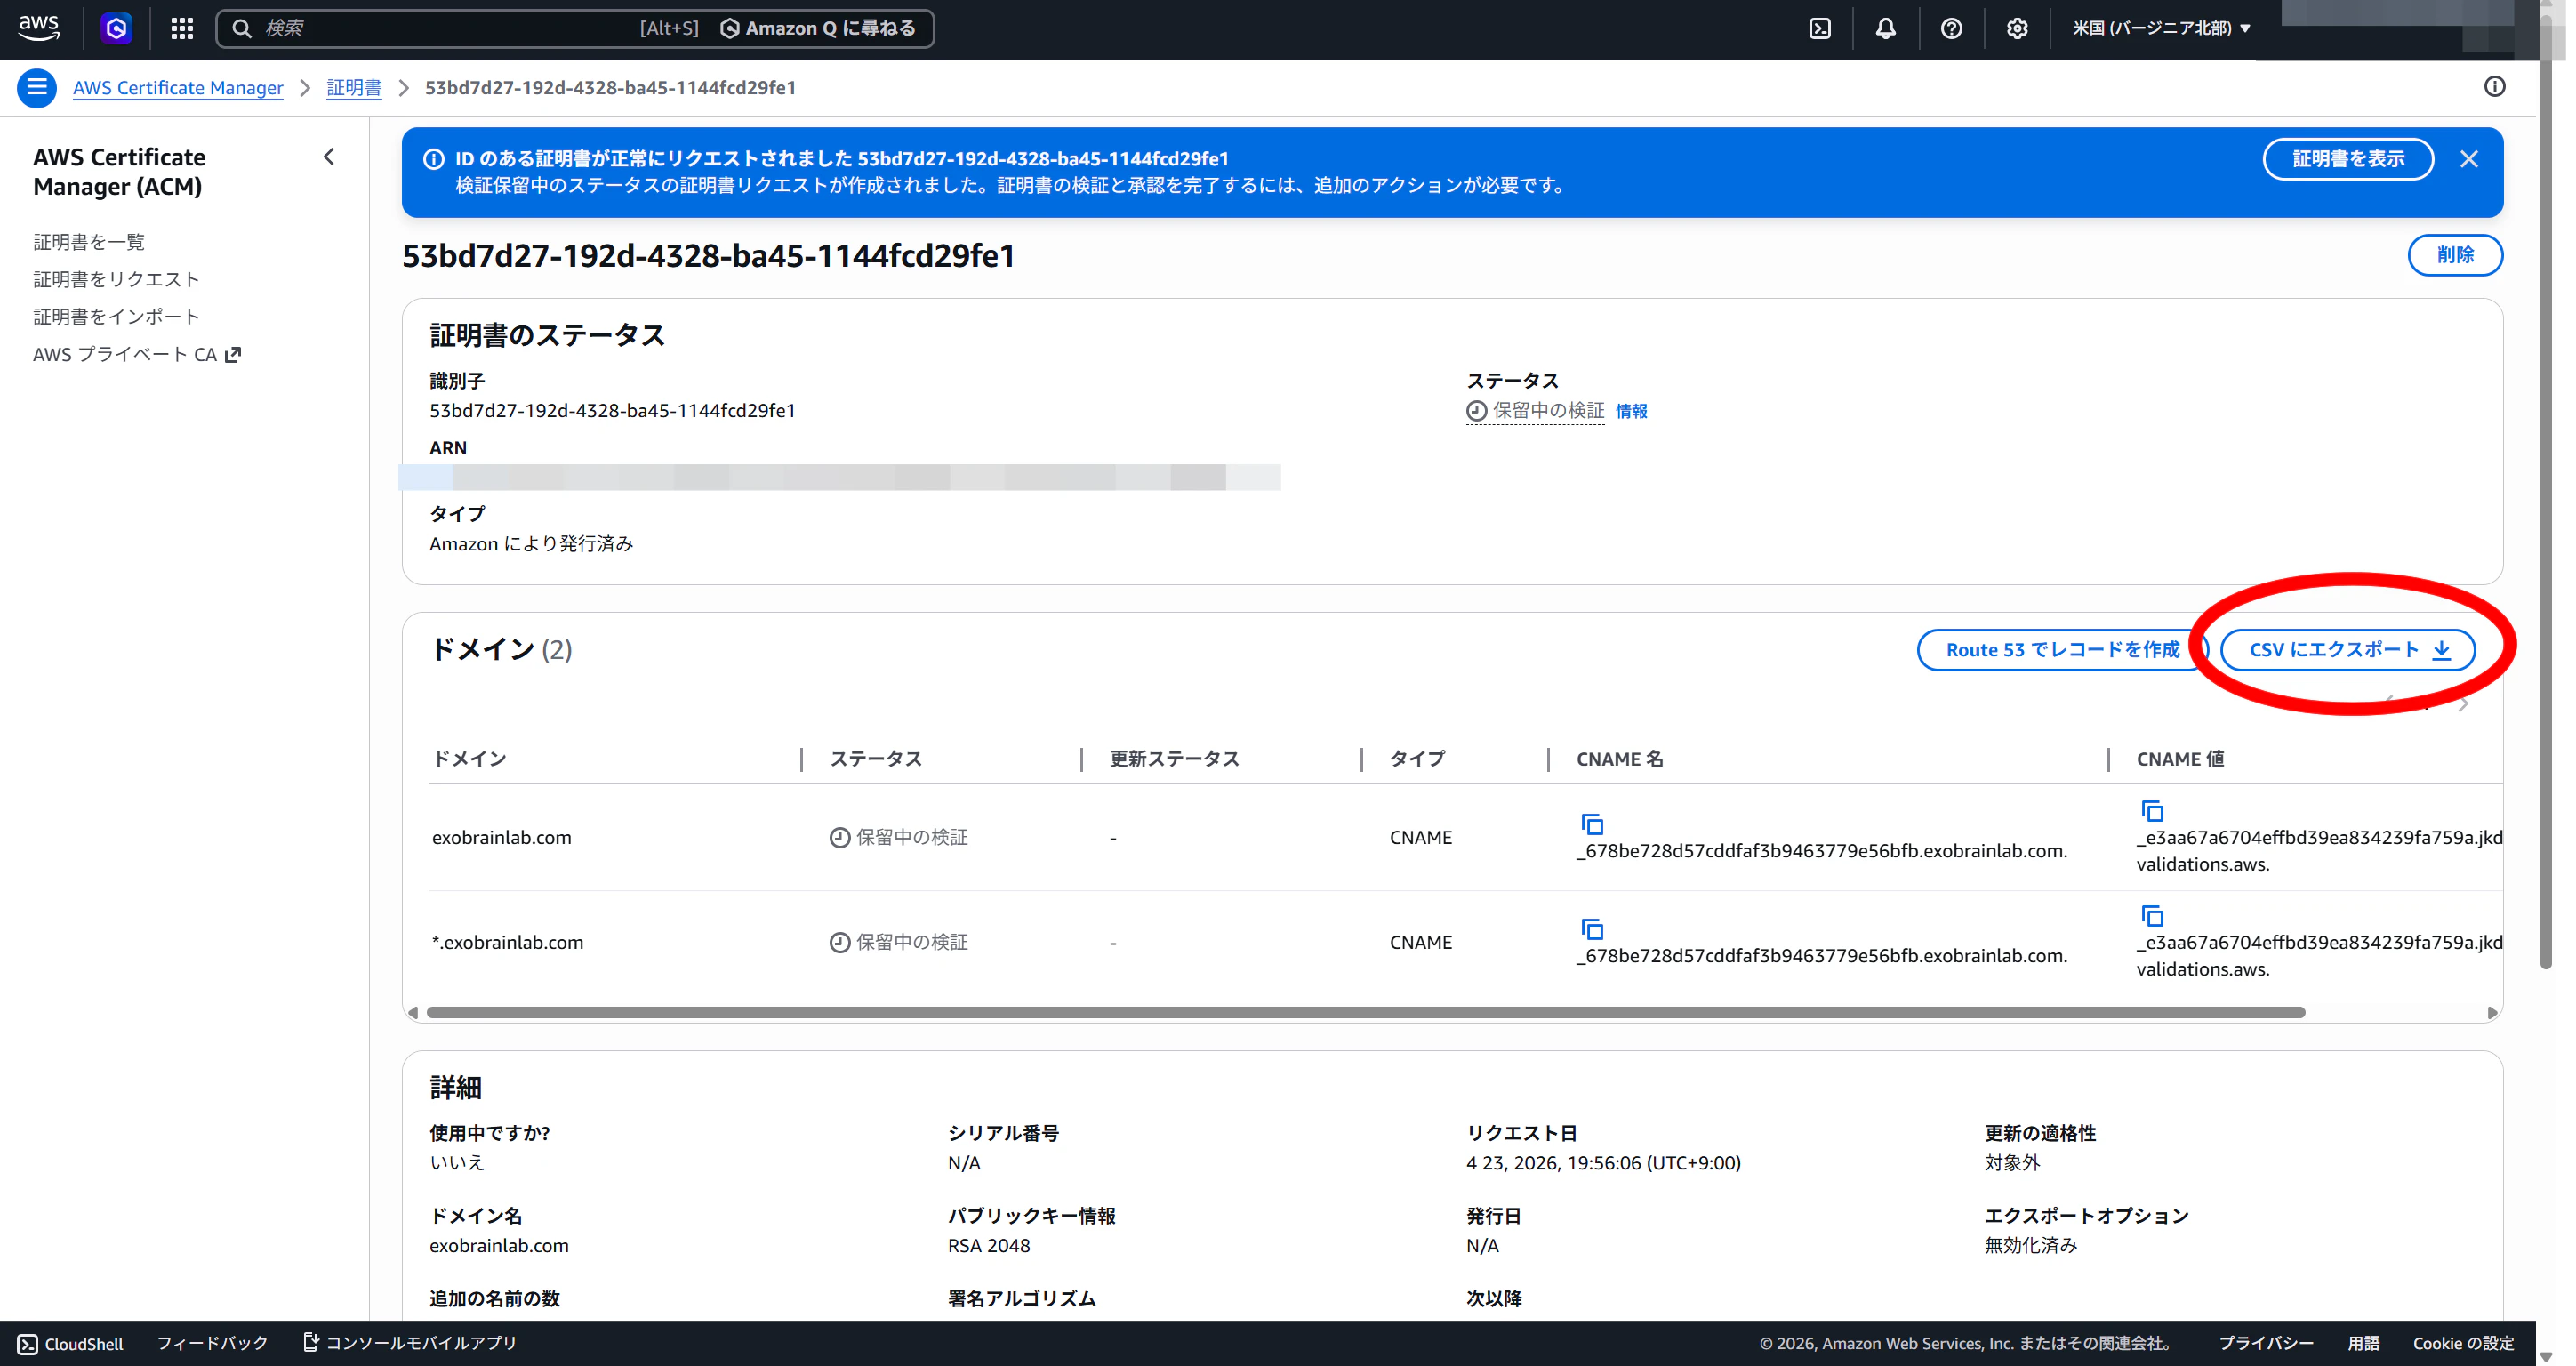The width and height of the screenshot is (2576, 1366).
Task: Click CloudShell in the bottom bar
Action: click(x=70, y=1343)
